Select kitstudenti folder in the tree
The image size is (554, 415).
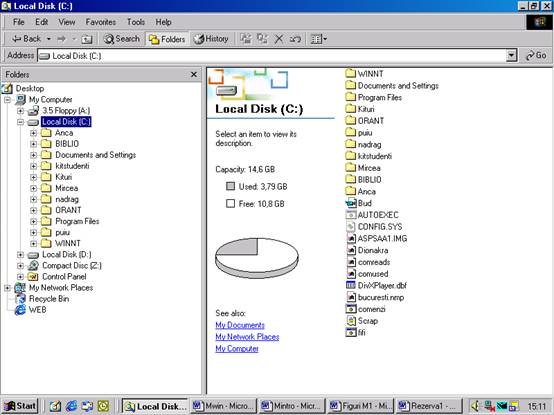[x=72, y=166]
